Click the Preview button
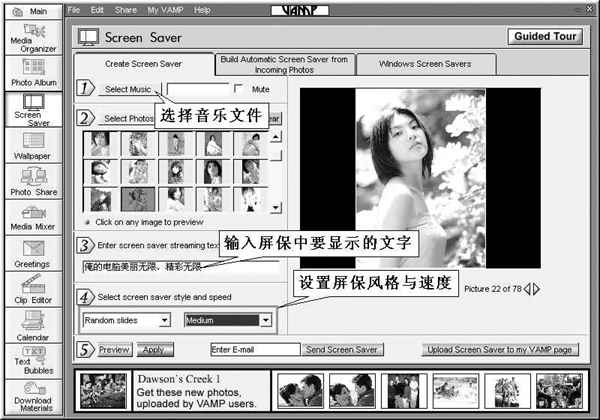This screenshot has width=600, height=420. click(x=114, y=350)
